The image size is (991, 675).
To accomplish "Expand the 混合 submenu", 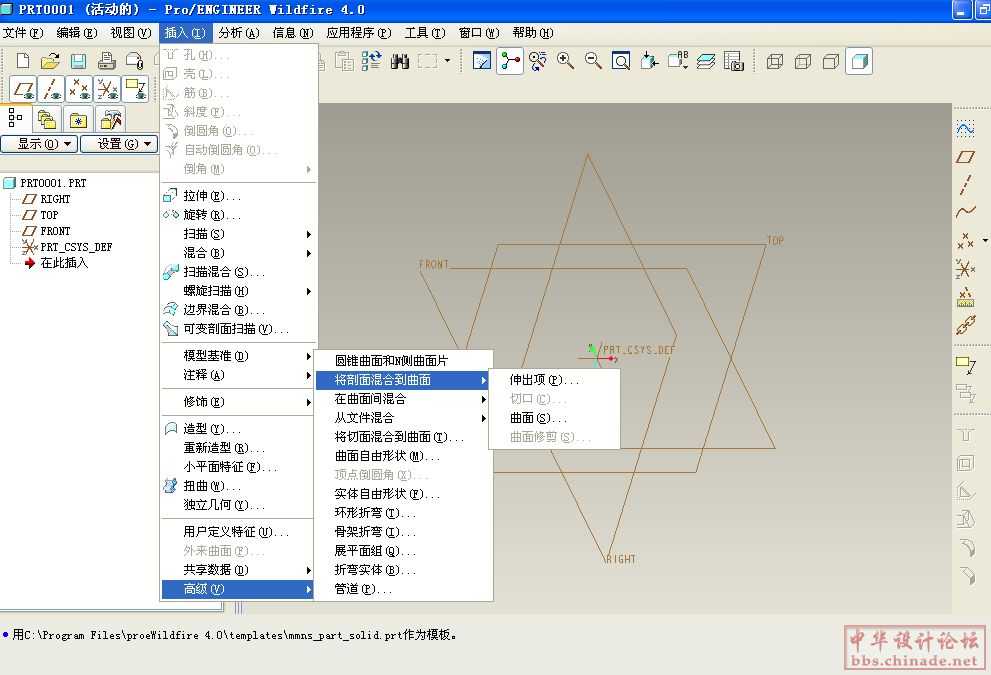I will [238, 253].
